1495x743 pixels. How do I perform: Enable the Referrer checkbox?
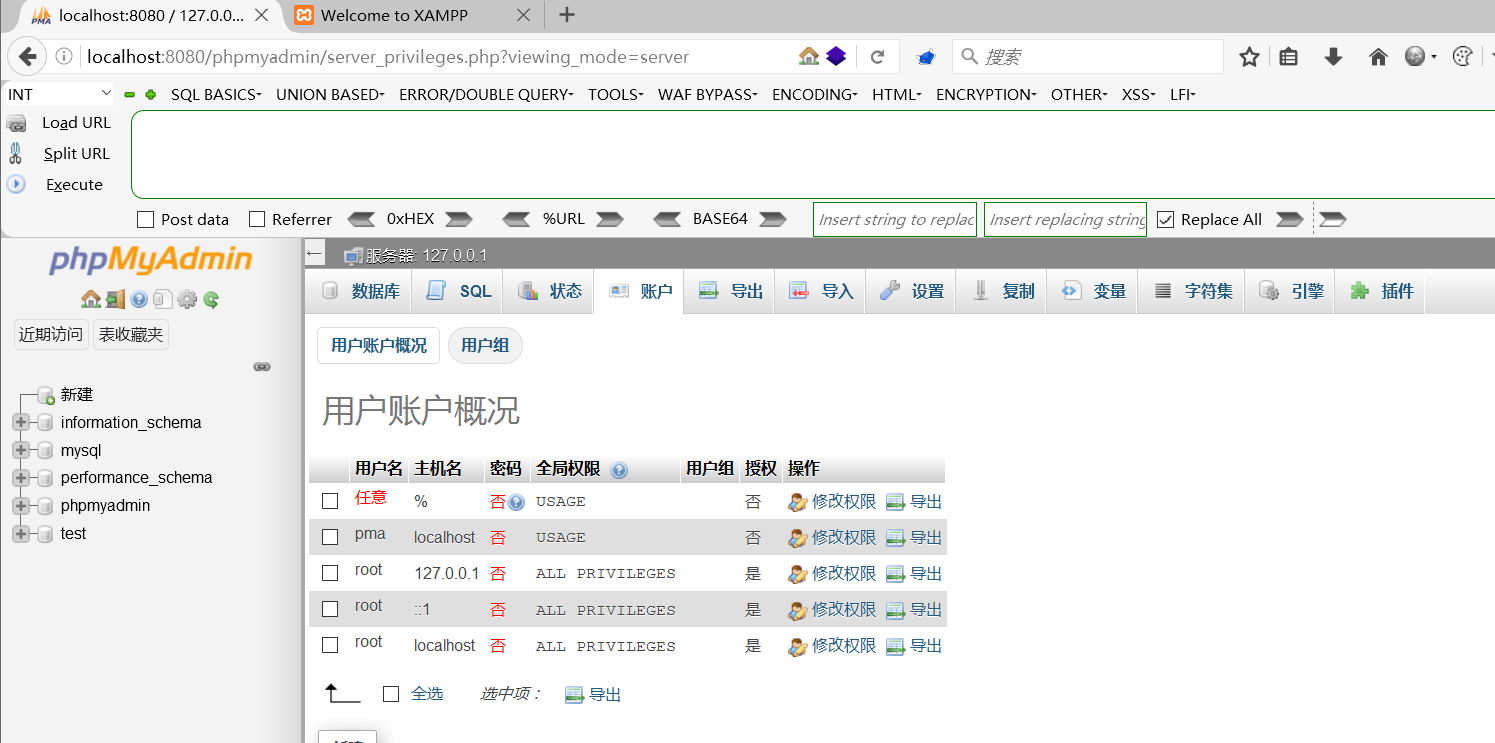click(x=257, y=219)
